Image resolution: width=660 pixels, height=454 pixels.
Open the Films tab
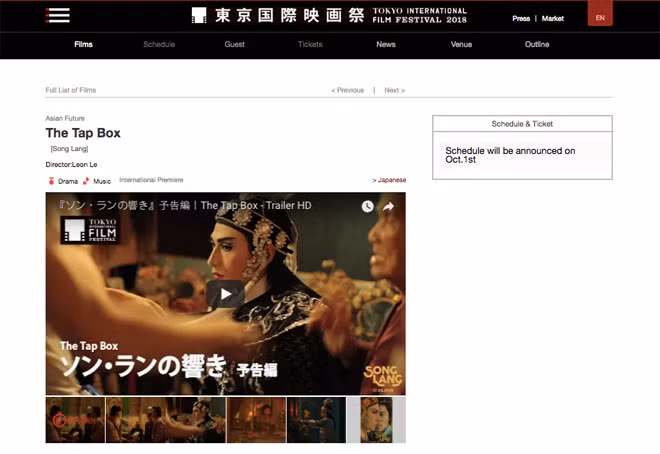click(x=84, y=44)
